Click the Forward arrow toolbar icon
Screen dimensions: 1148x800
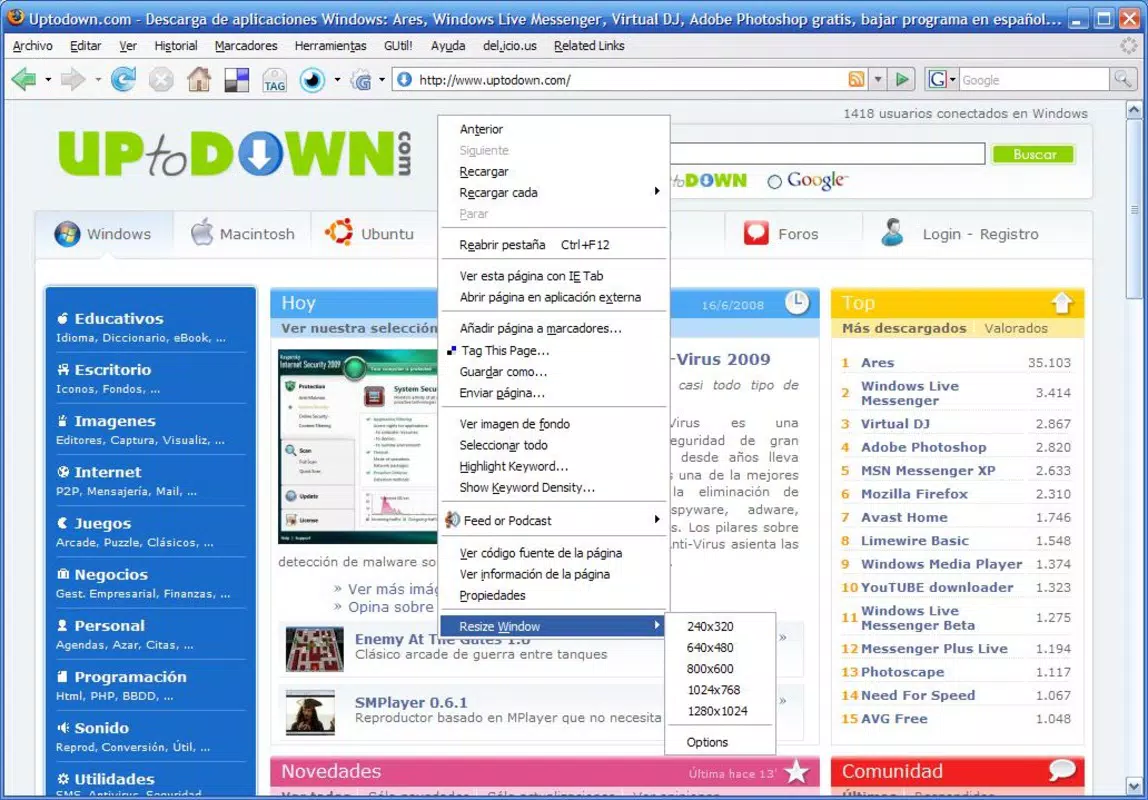tap(72, 79)
